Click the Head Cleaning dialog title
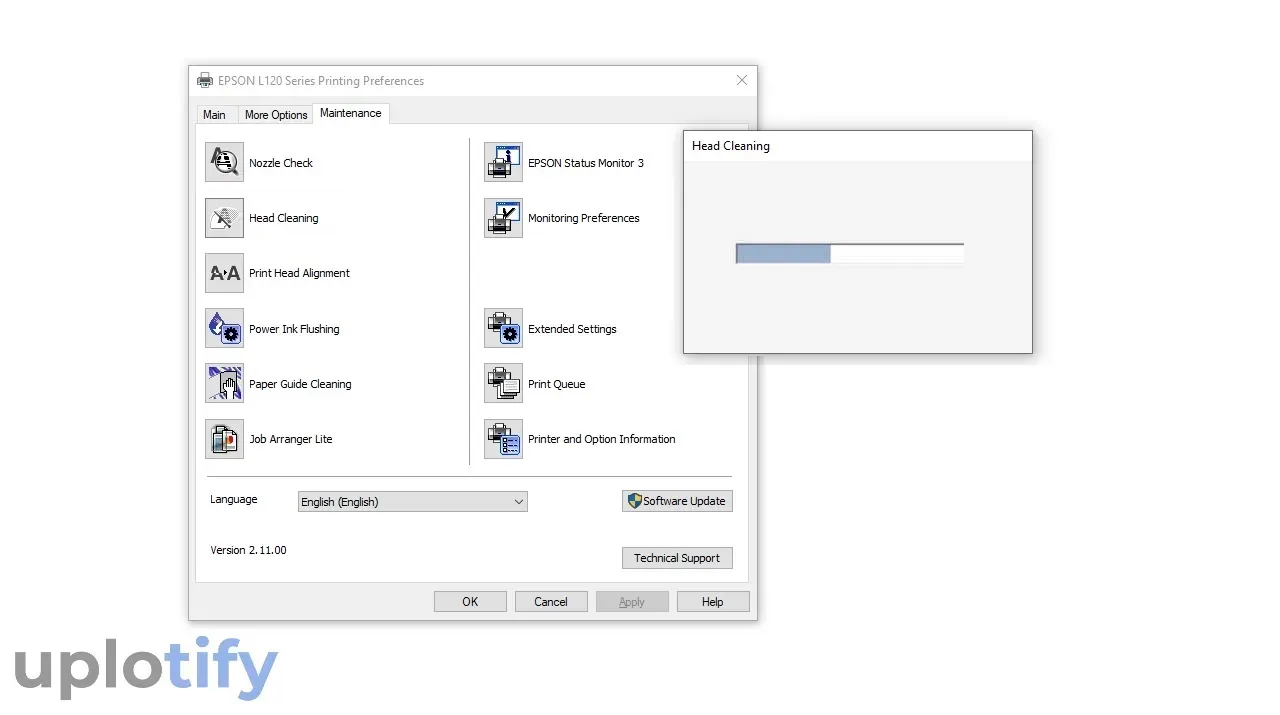The height and width of the screenshot is (715, 1280). click(x=731, y=146)
